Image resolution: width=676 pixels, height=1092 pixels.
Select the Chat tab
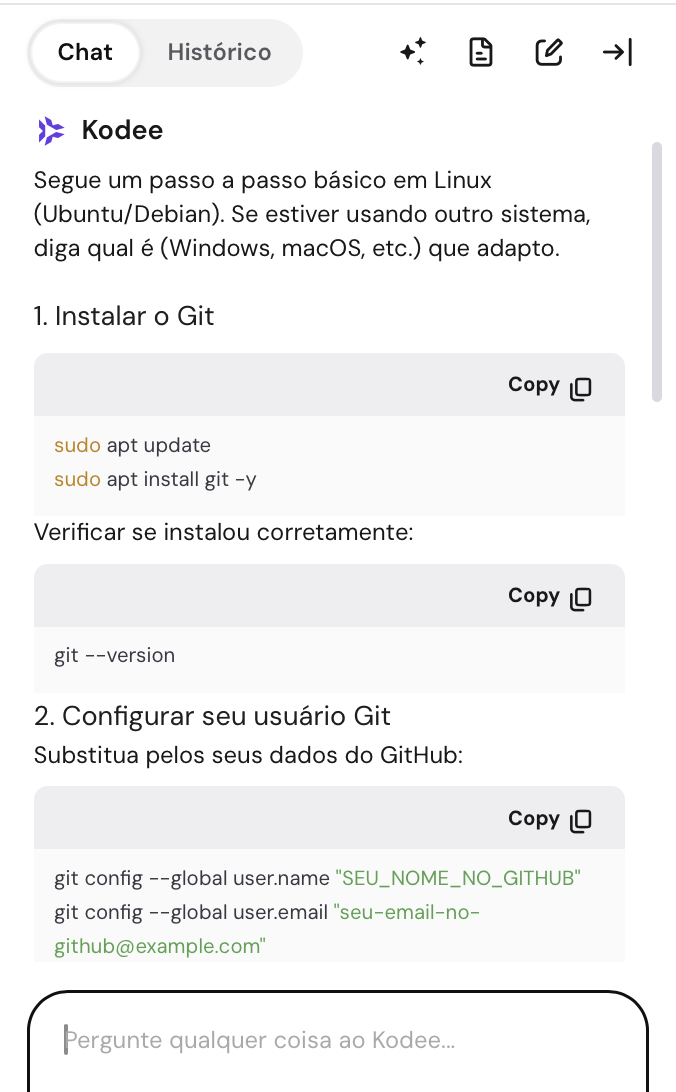coord(85,52)
